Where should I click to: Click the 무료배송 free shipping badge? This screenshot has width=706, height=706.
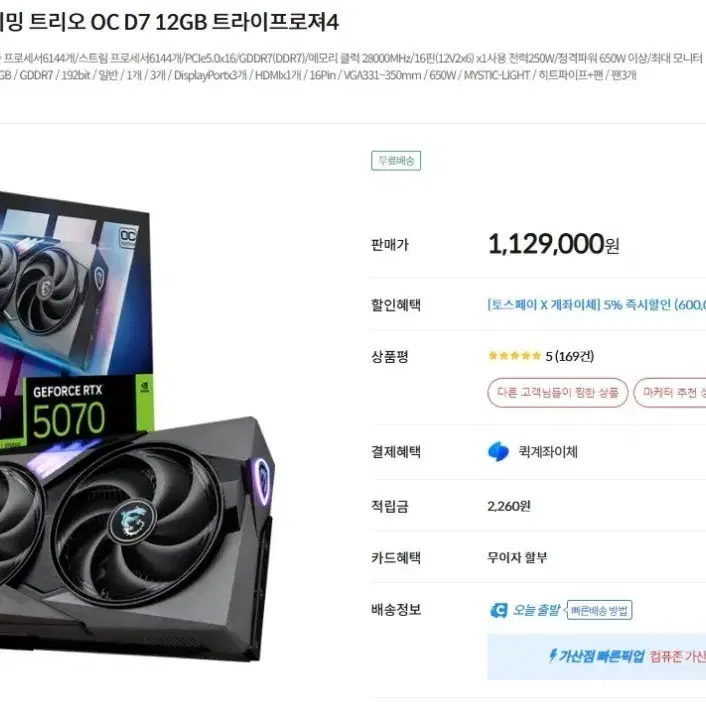coord(396,161)
